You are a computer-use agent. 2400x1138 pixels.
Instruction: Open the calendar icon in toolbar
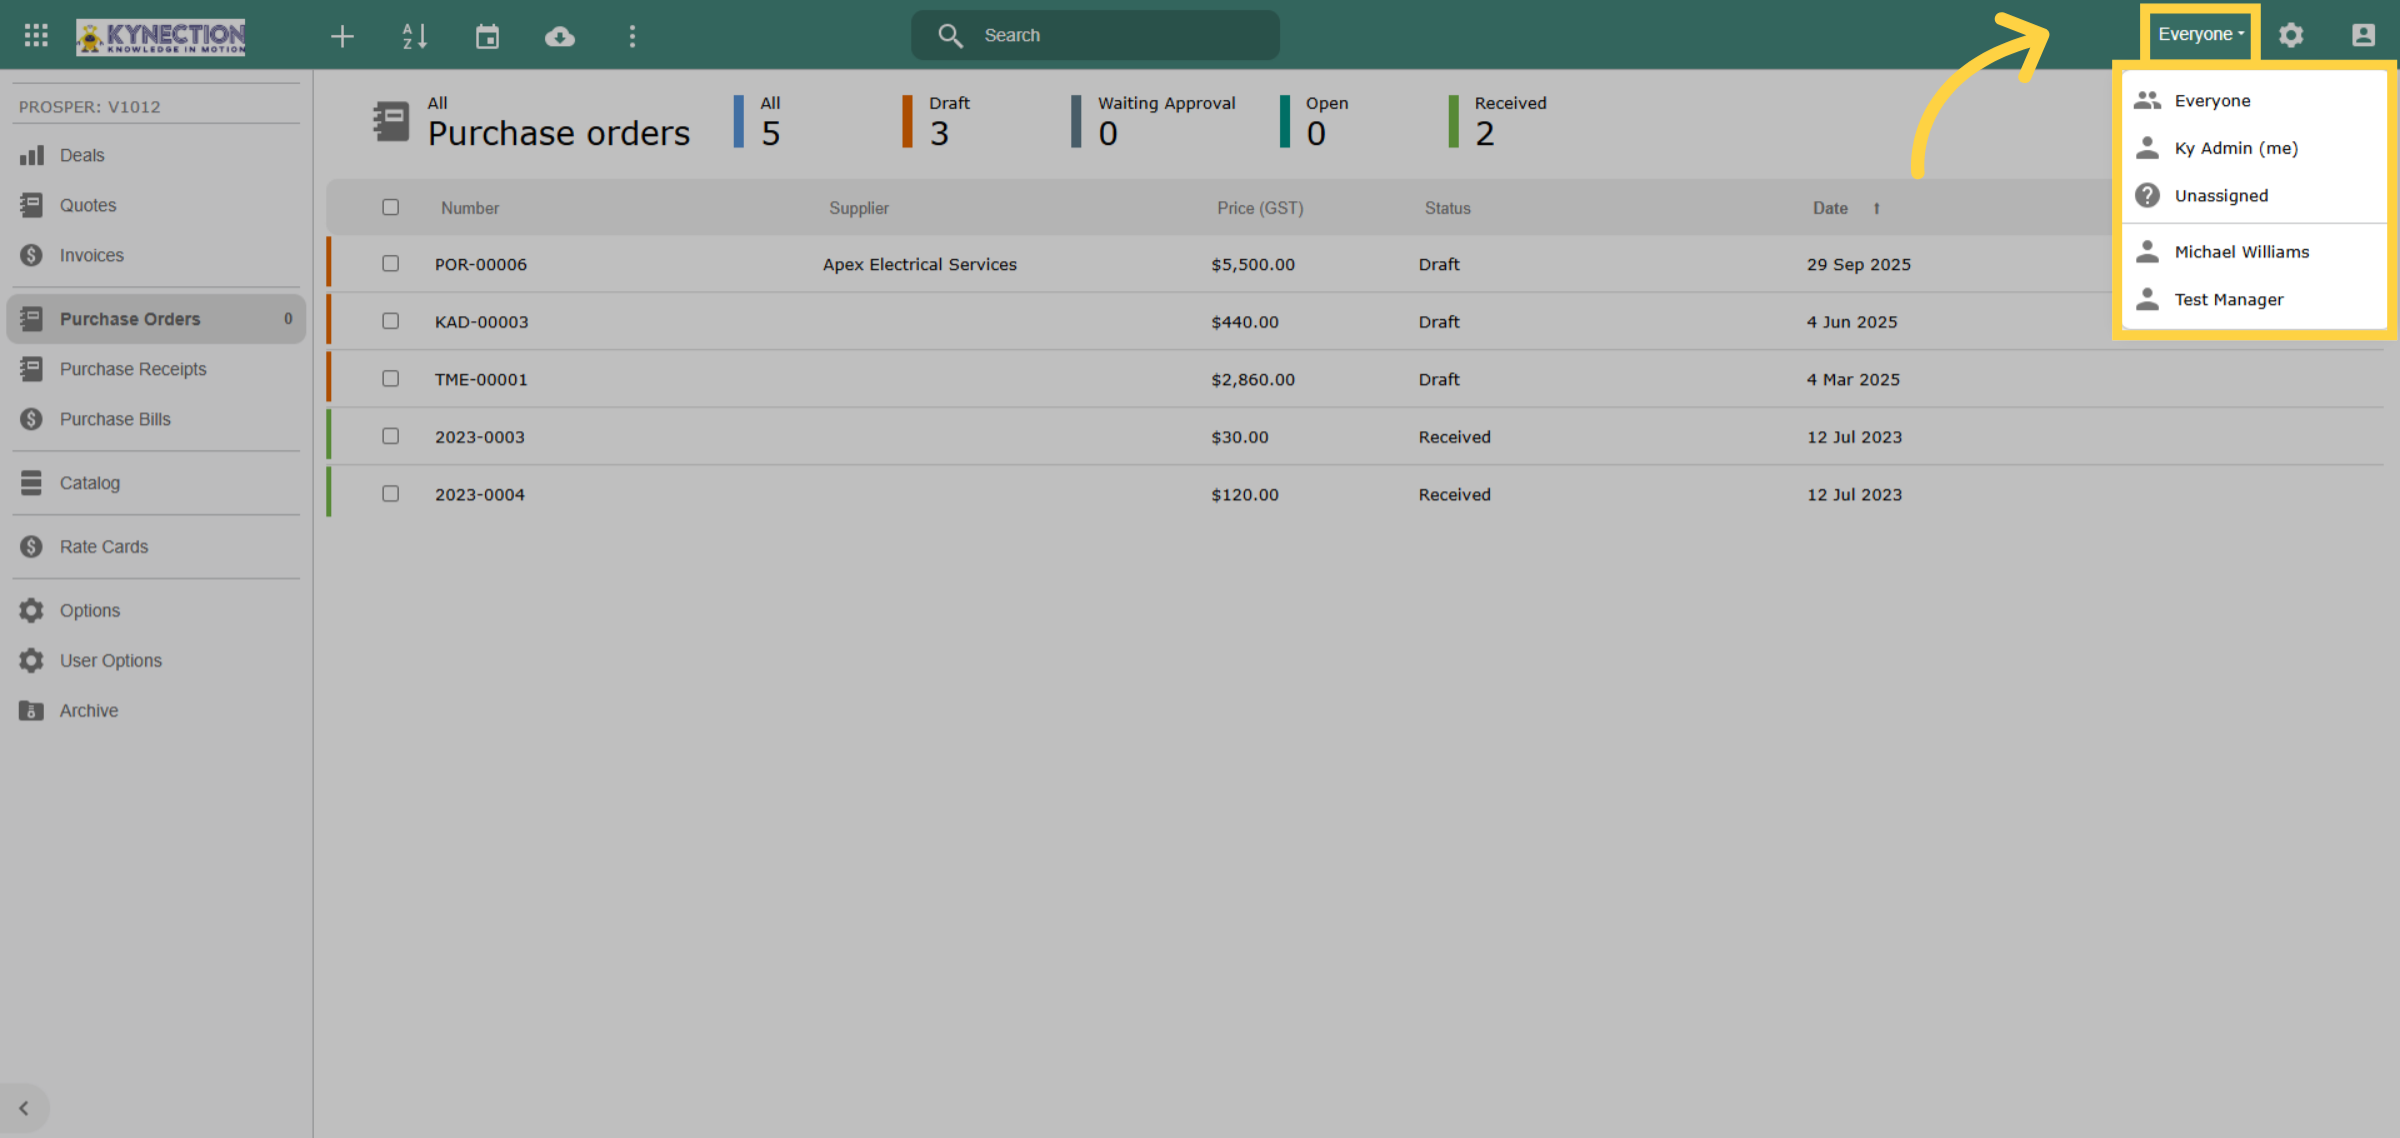click(x=487, y=36)
